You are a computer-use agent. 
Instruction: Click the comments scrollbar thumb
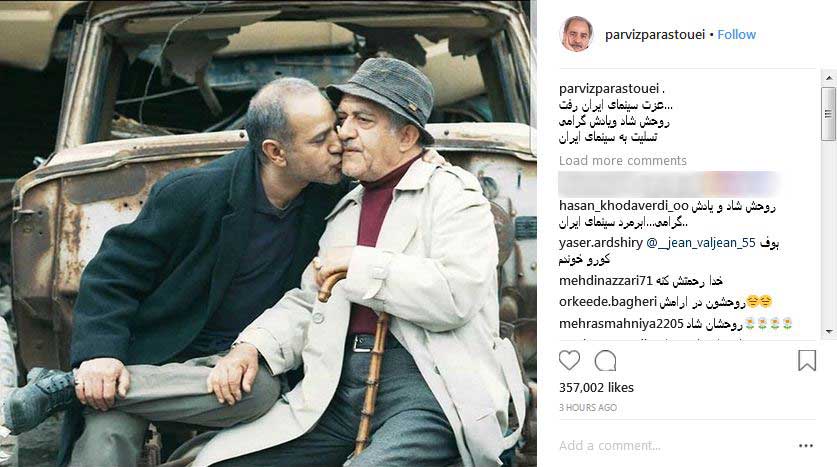coord(828,114)
